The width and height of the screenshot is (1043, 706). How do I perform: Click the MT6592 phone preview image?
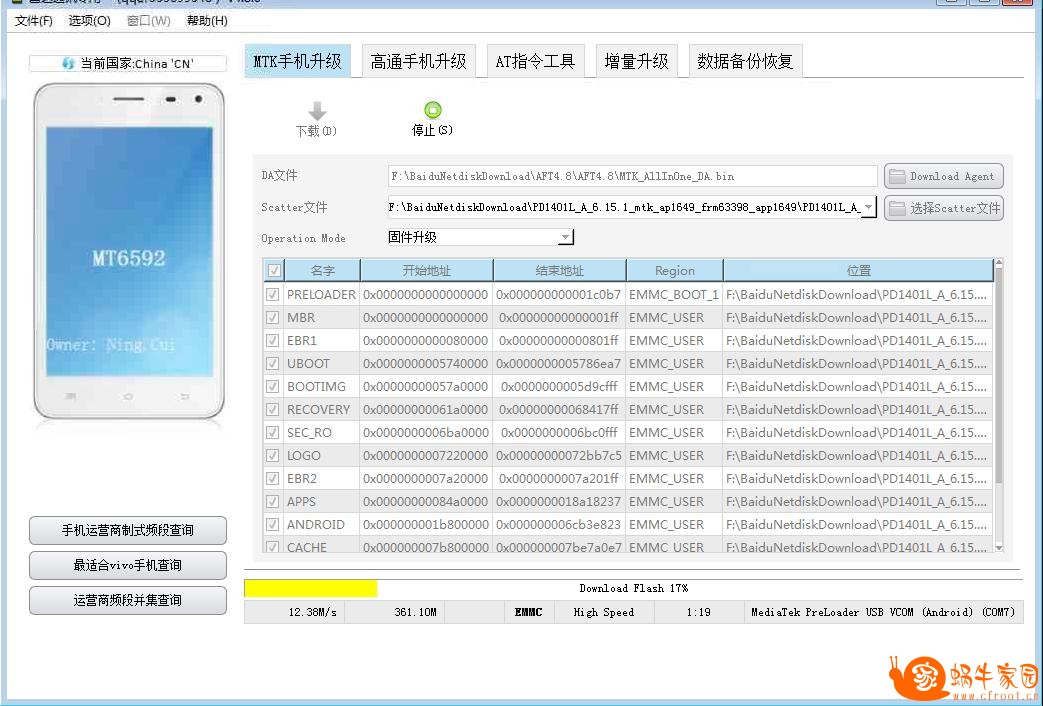tap(129, 251)
